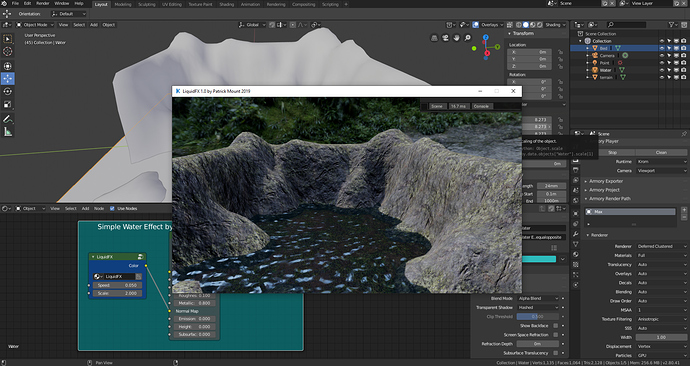Choose the Rotate tool in left toolbar
690x366 pixels.
[x=7, y=92]
